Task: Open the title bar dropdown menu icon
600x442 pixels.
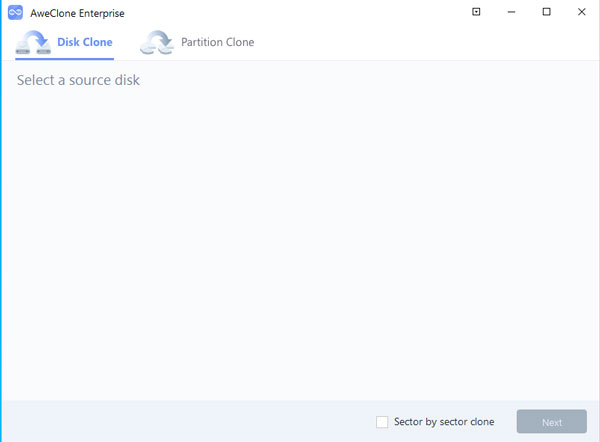Action: tap(476, 12)
